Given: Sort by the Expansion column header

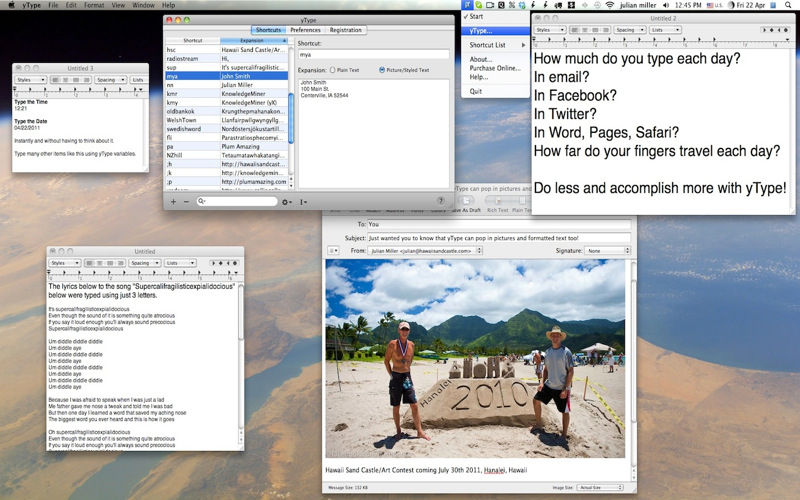Looking at the screenshot, I should click(x=254, y=40).
